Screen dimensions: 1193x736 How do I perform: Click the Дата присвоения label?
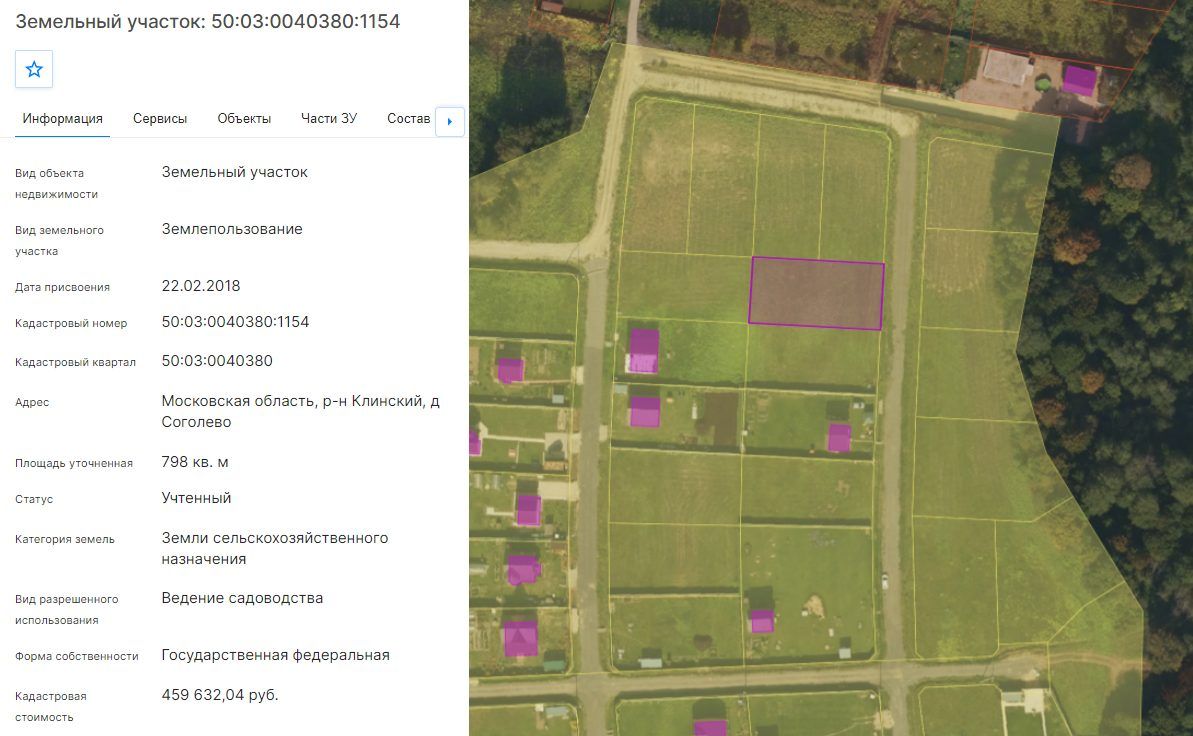[x=62, y=287]
